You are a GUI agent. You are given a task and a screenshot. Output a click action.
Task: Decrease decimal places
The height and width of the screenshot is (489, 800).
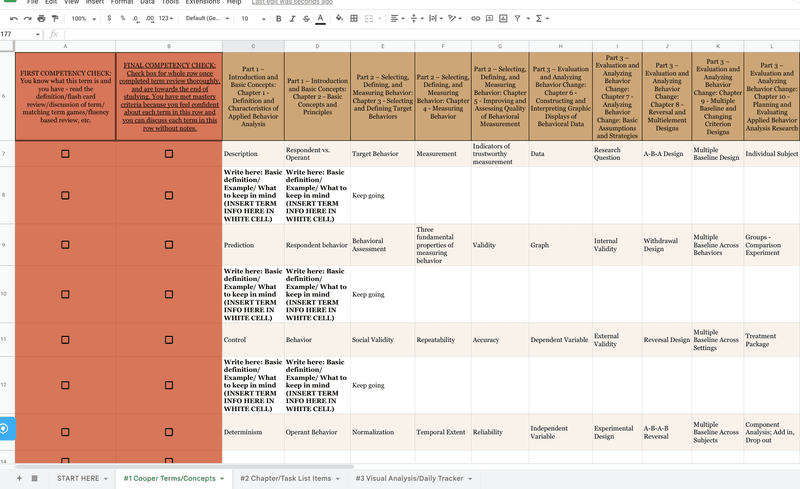(x=135, y=18)
